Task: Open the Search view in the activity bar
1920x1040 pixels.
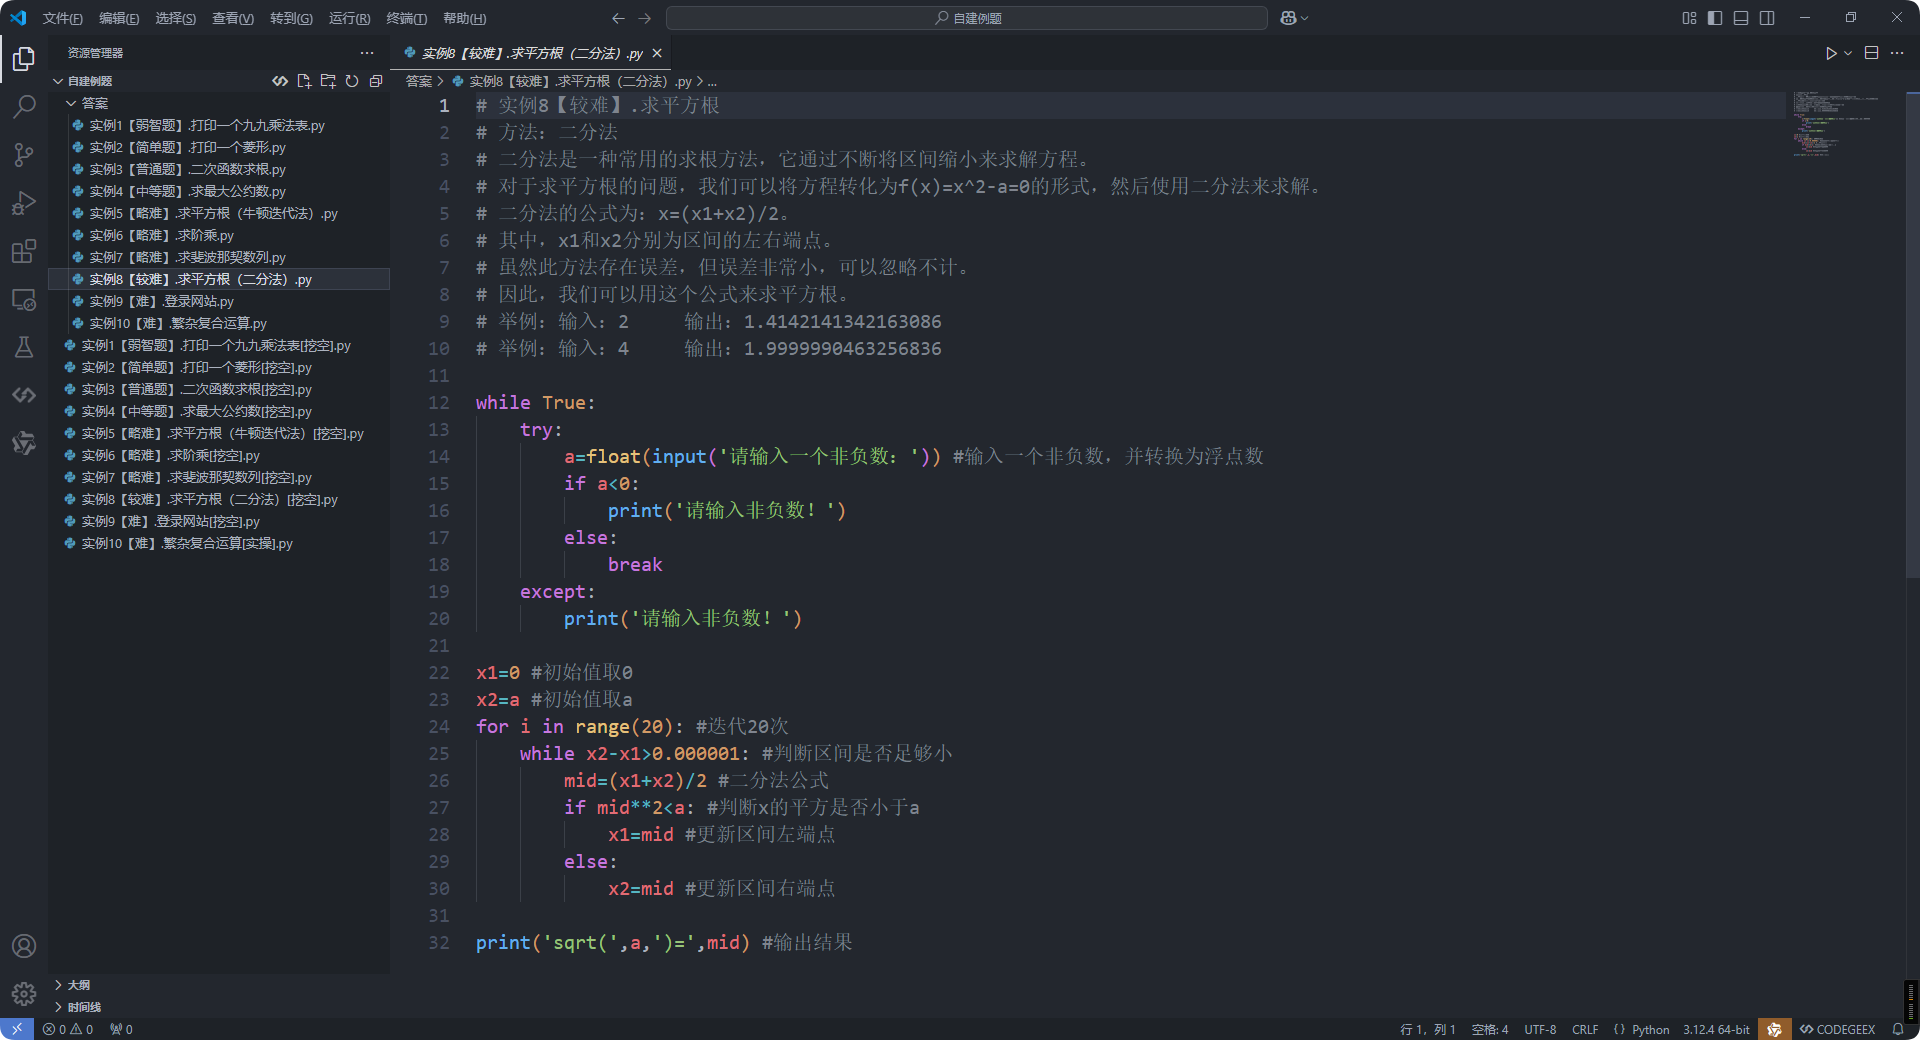Action: point(23,106)
